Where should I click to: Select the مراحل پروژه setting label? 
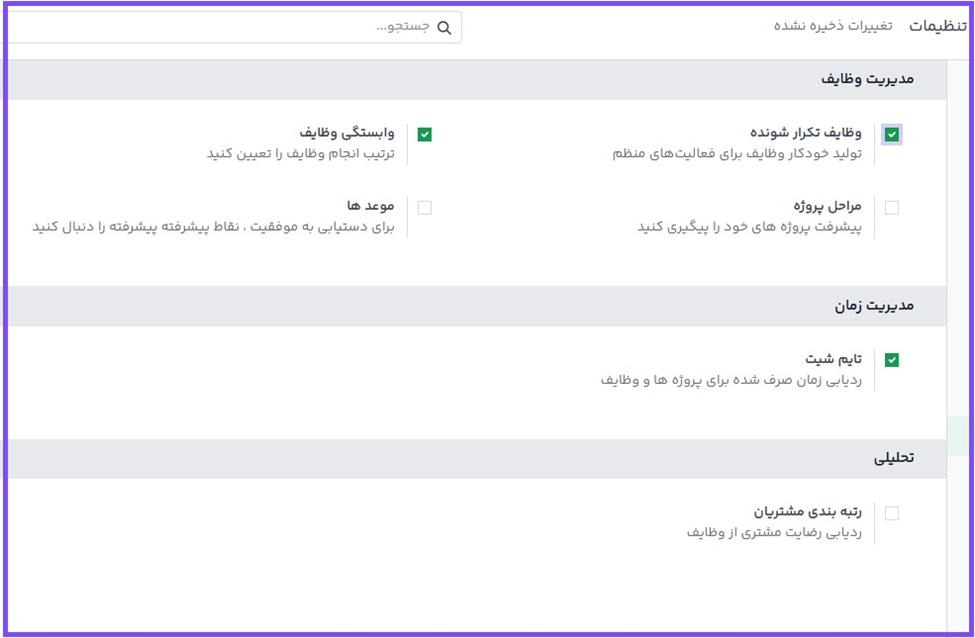click(x=827, y=206)
